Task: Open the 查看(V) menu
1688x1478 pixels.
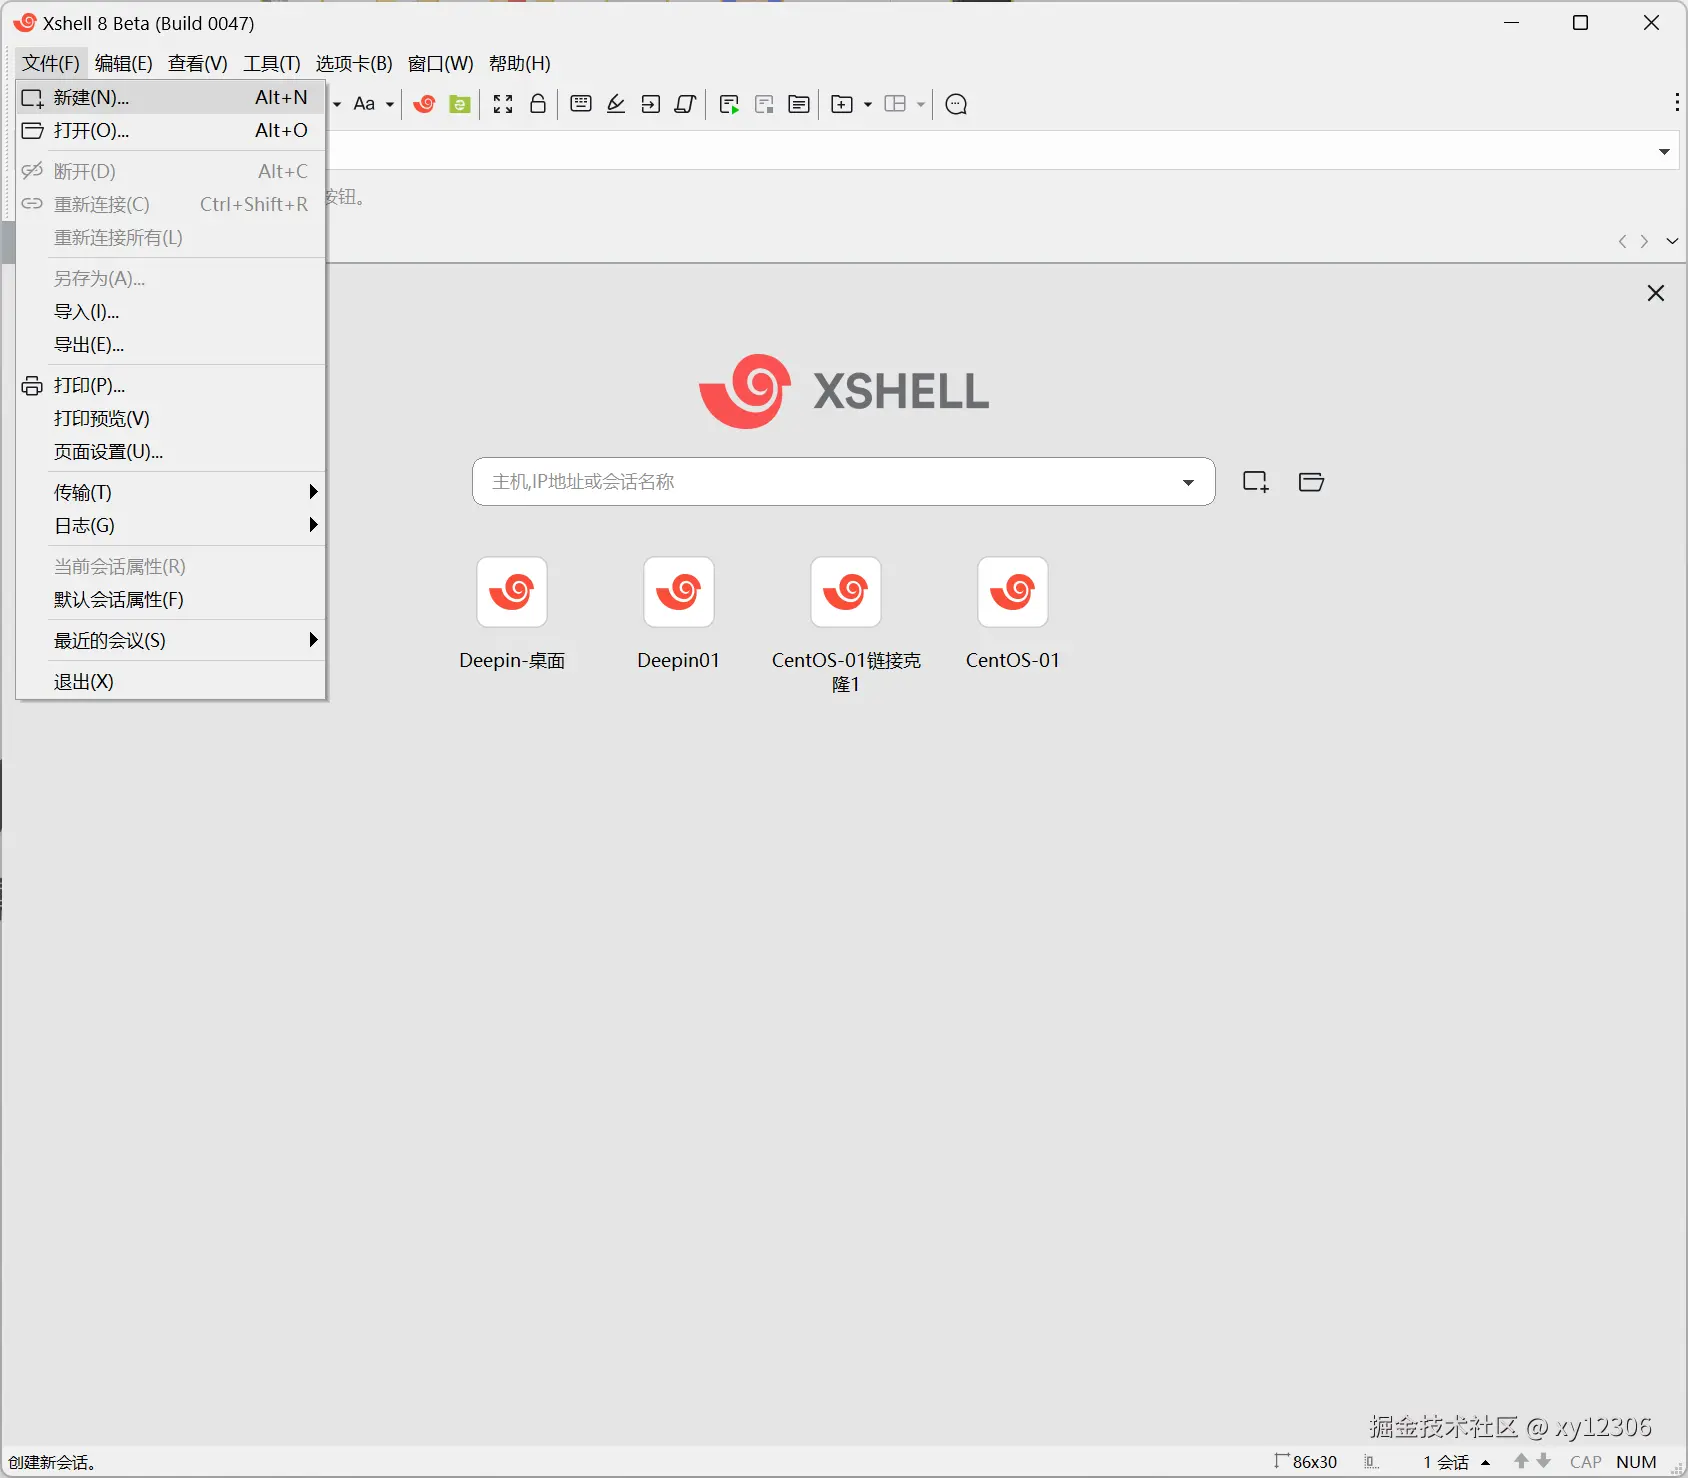Action: pos(198,63)
